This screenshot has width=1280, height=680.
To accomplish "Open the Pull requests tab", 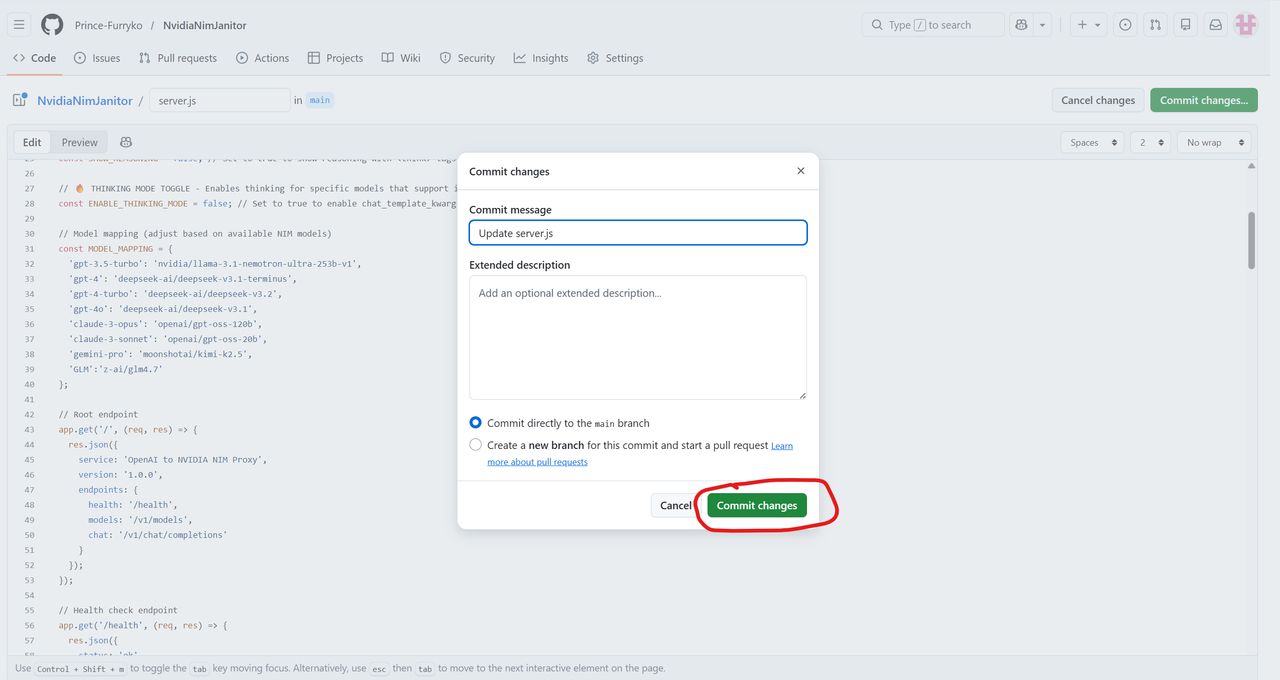I will coord(178,58).
